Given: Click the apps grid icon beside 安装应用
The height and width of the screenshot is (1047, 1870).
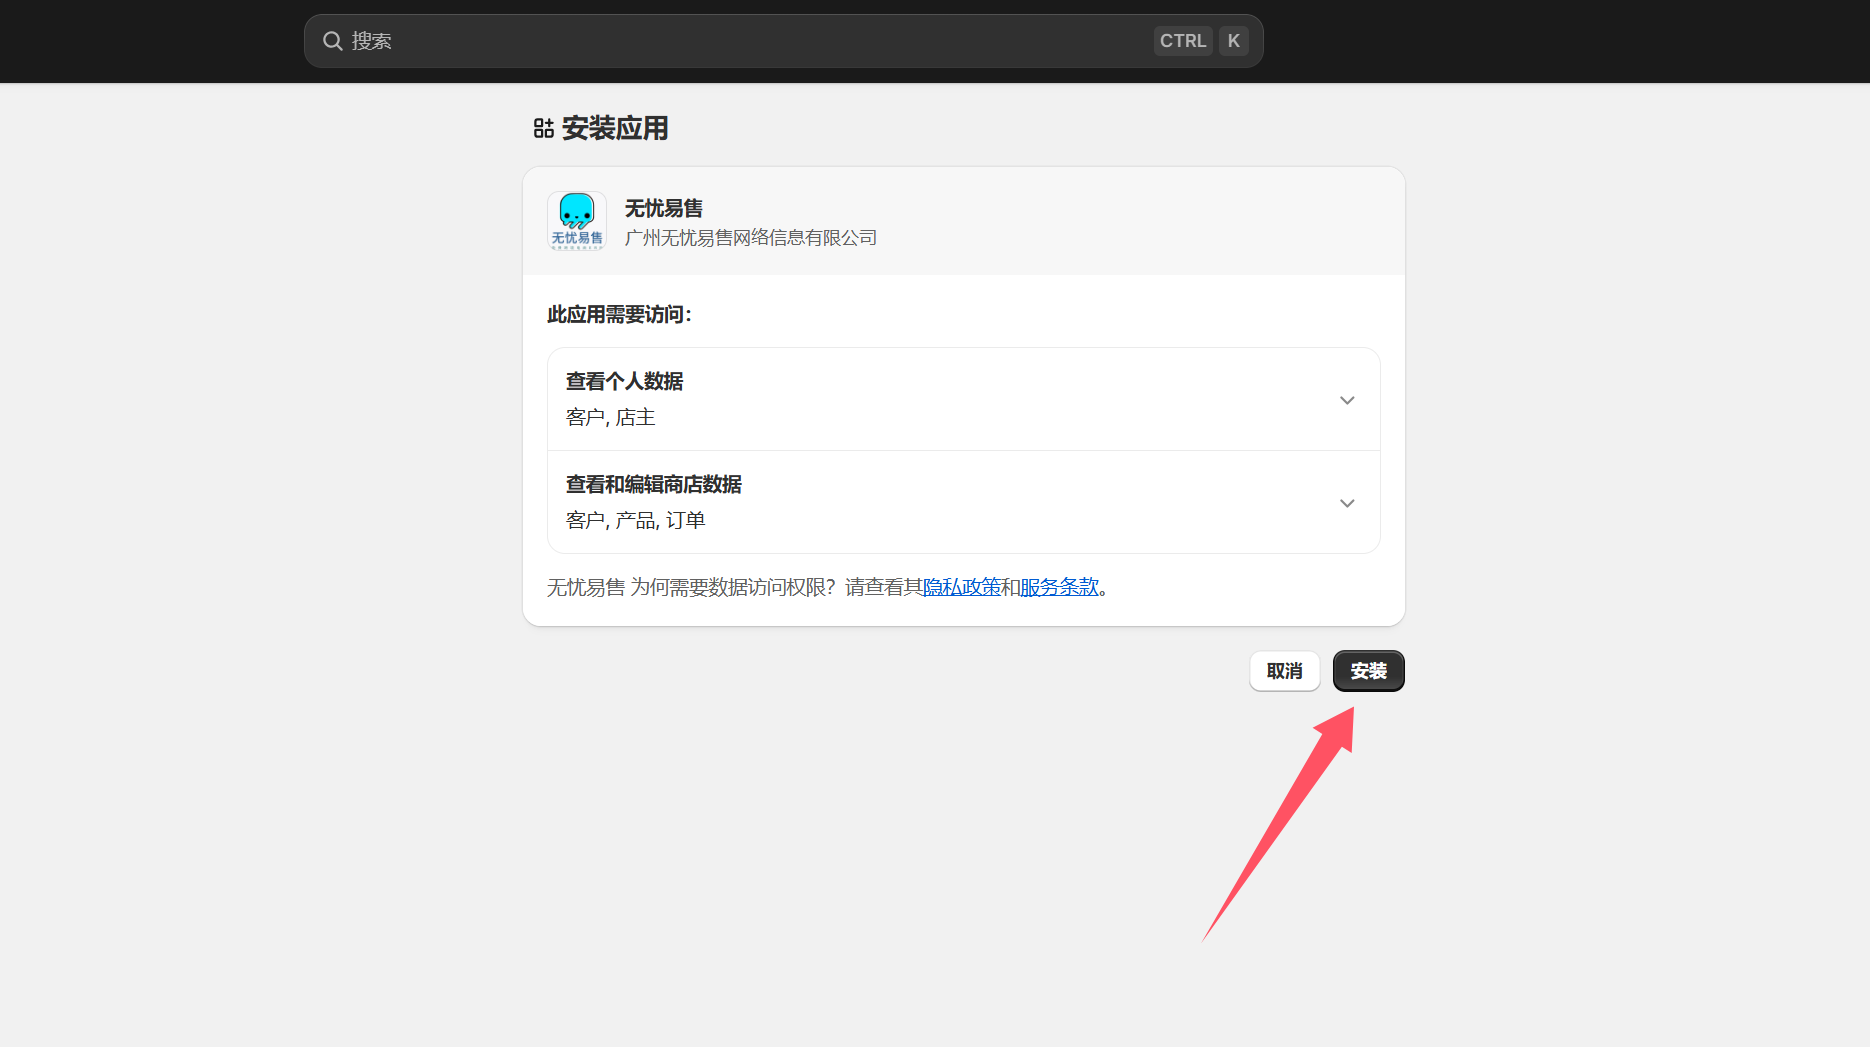Looking at the screenshot, I should (x=543, y=128).
